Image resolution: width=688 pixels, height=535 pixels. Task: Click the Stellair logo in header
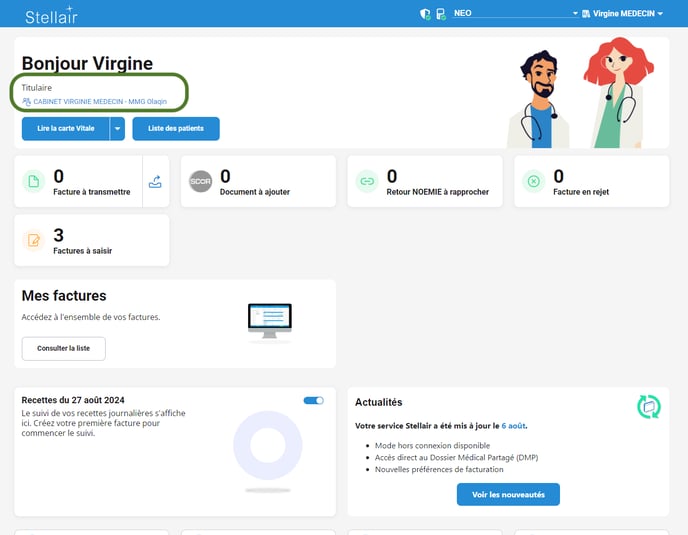(x=51, y=14)
